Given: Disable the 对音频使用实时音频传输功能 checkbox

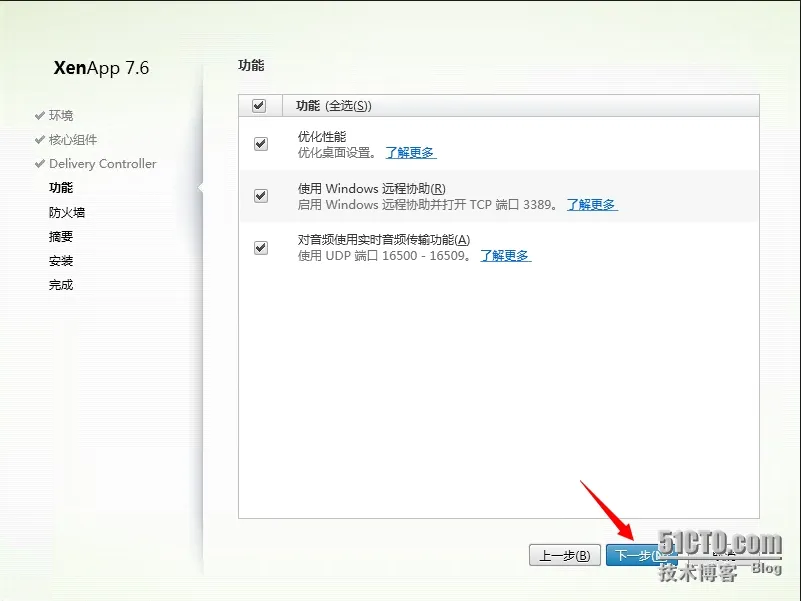Looking at the screenshot, I should coord(261,248).
